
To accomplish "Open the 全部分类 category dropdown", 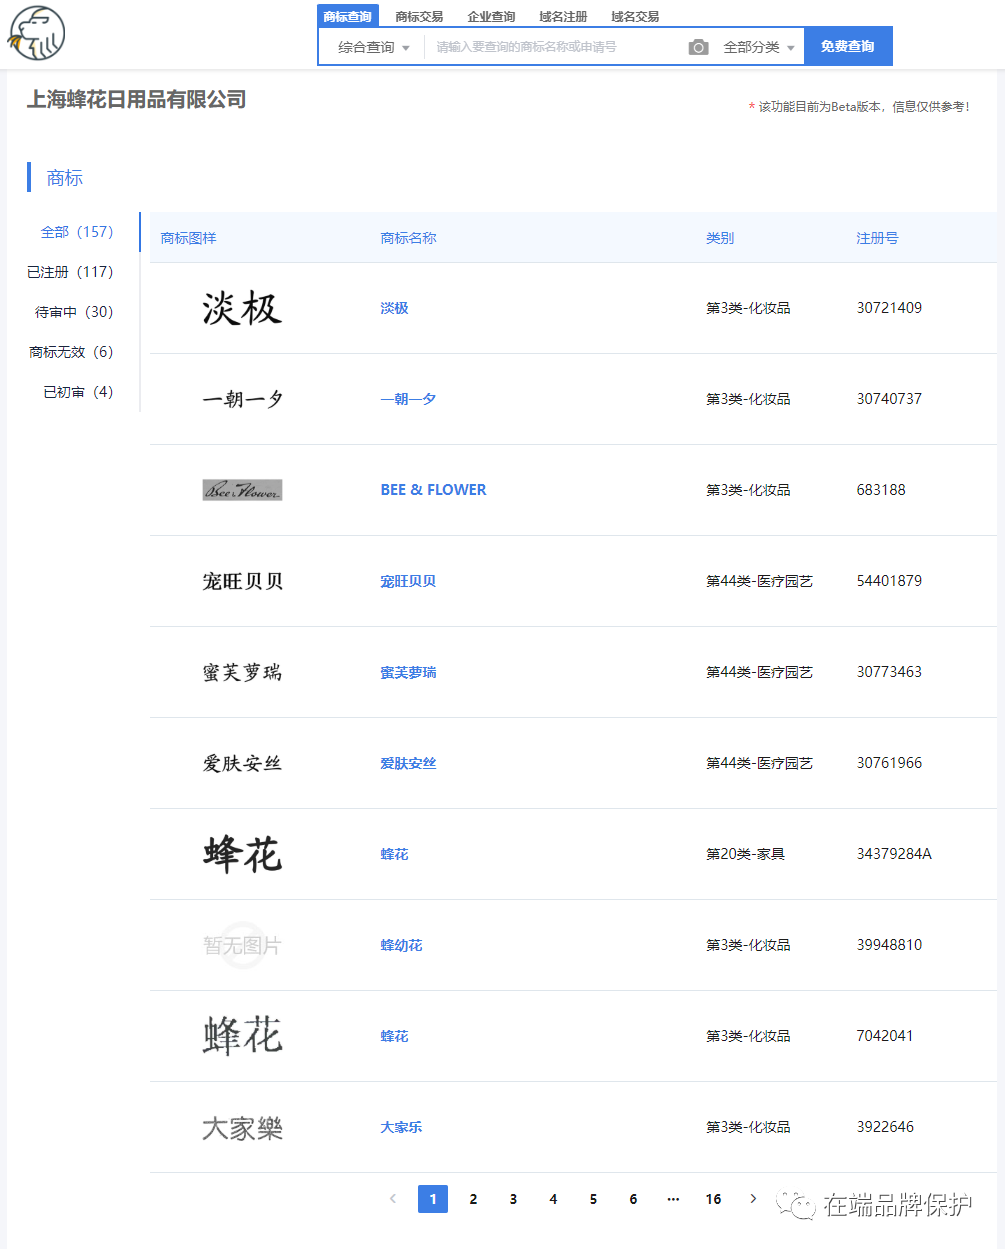I will coord(759,47).
